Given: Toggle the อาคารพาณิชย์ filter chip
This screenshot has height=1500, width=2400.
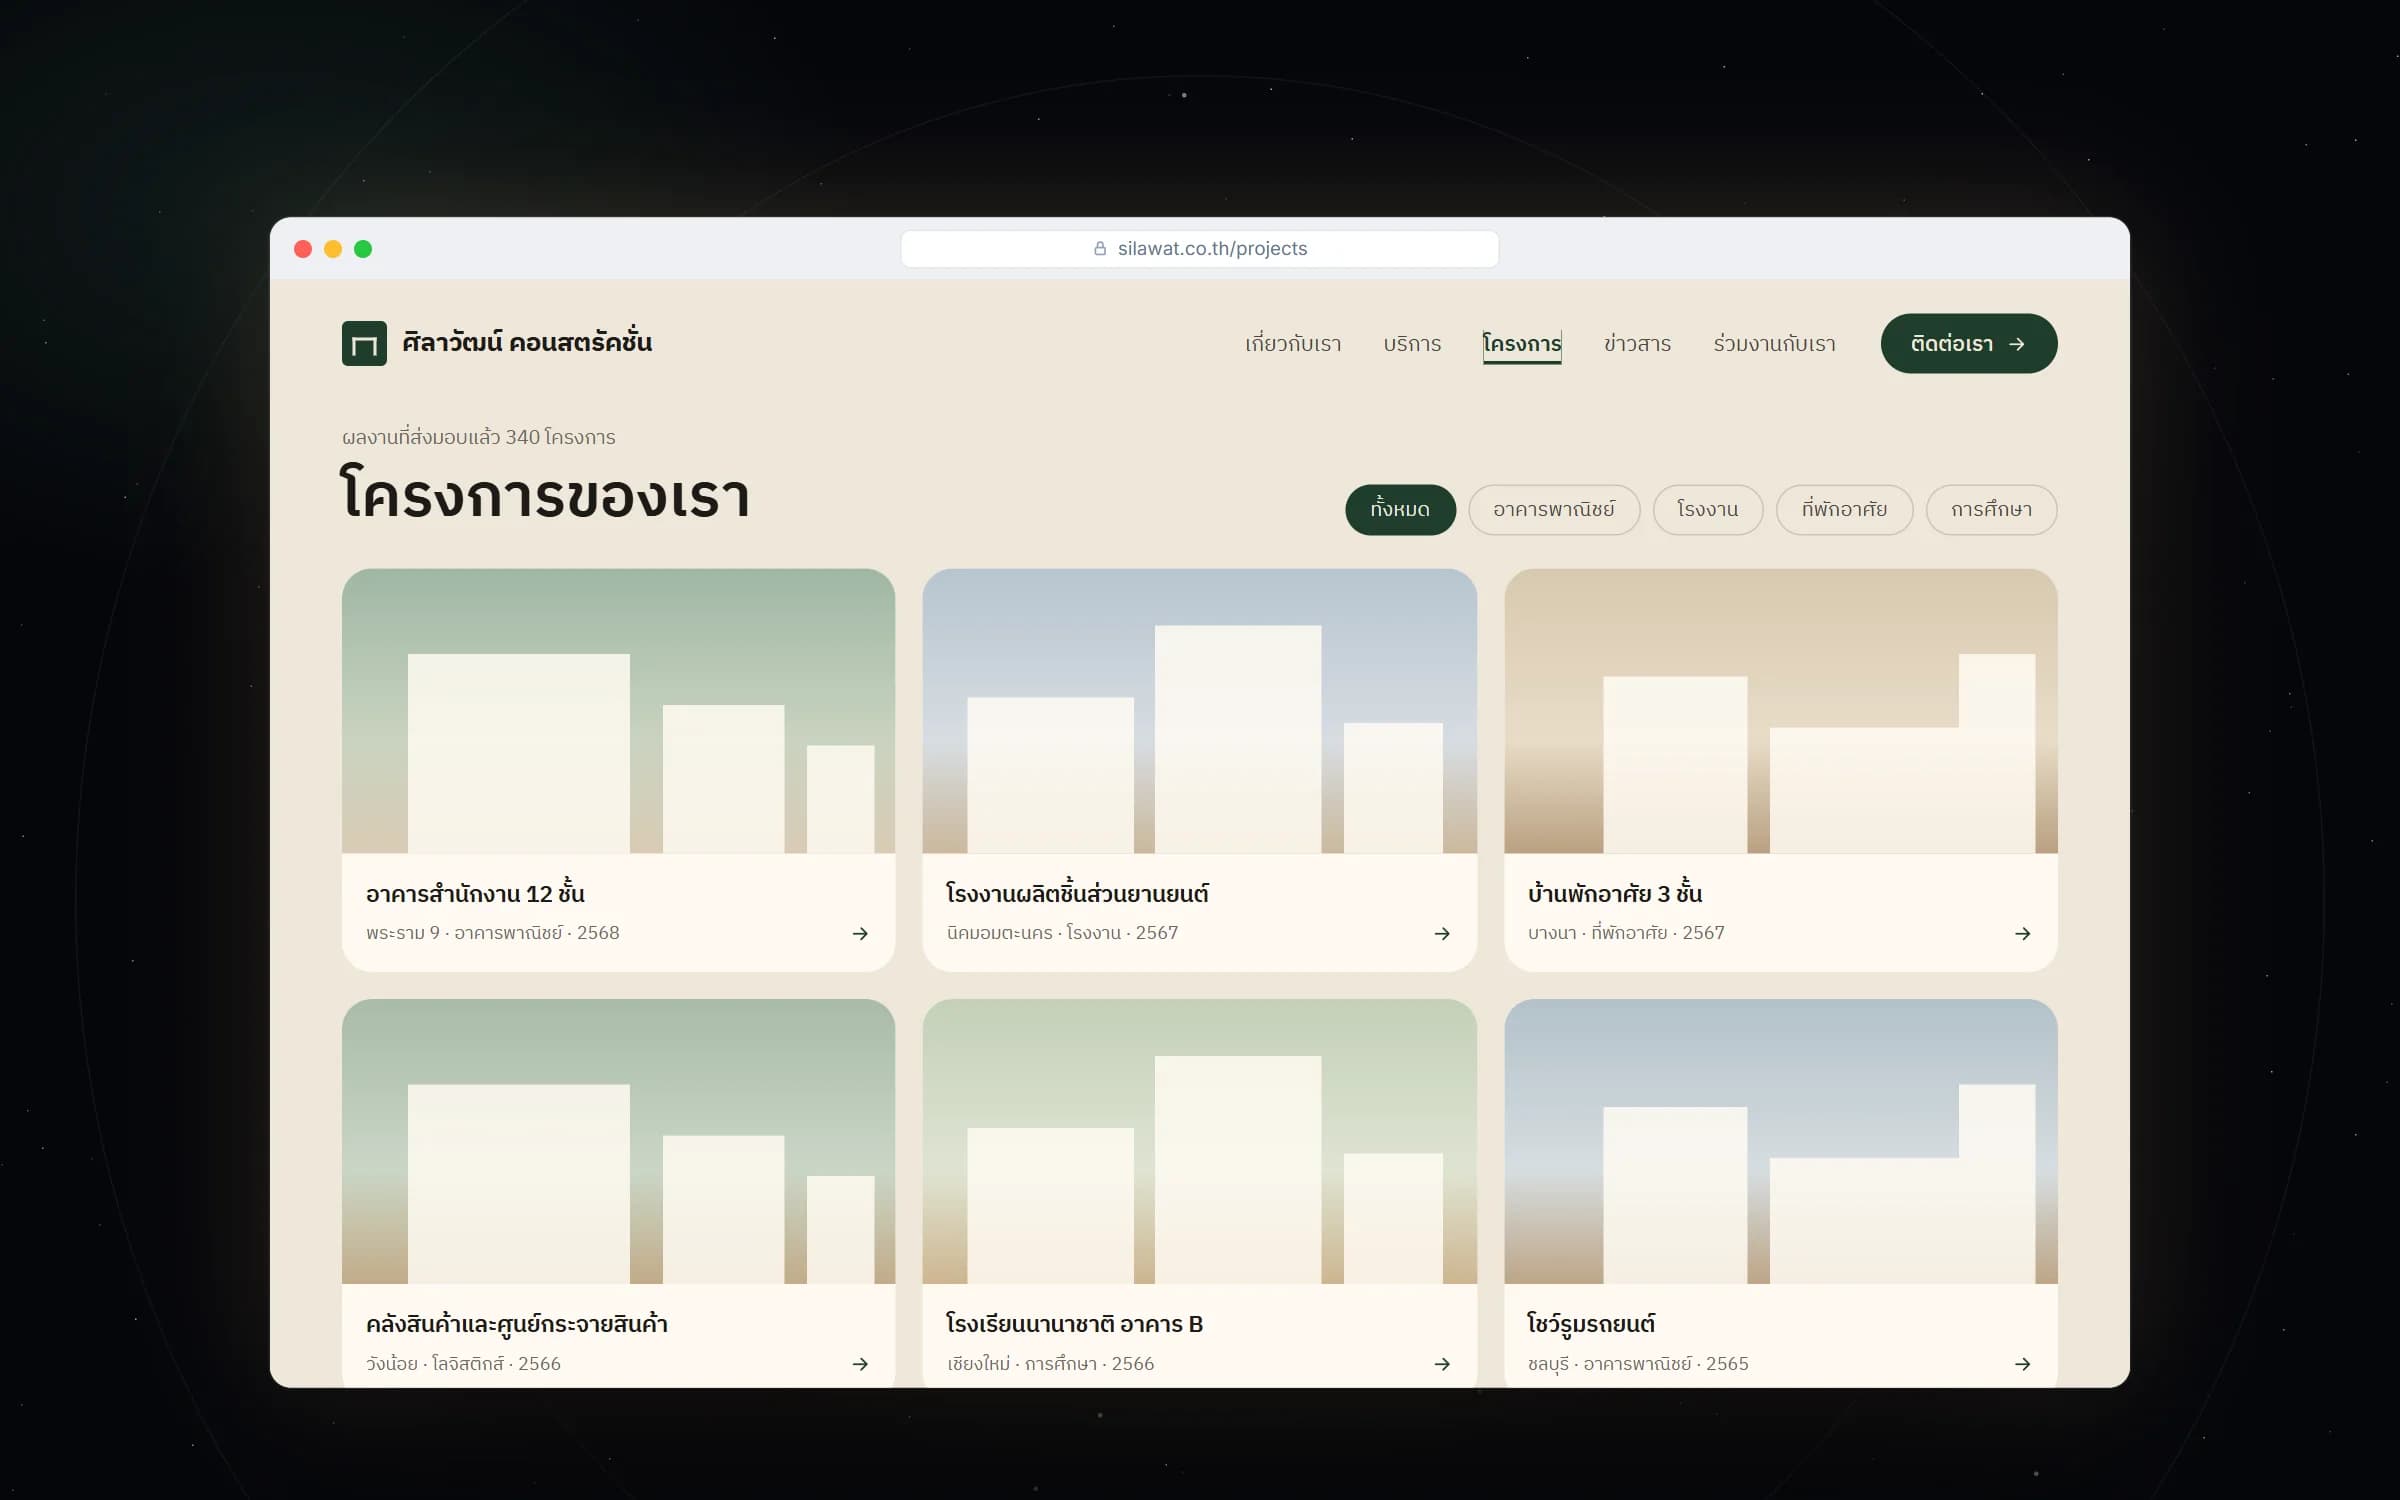Looking at the screenshot, I should [x=1554, y=510].
